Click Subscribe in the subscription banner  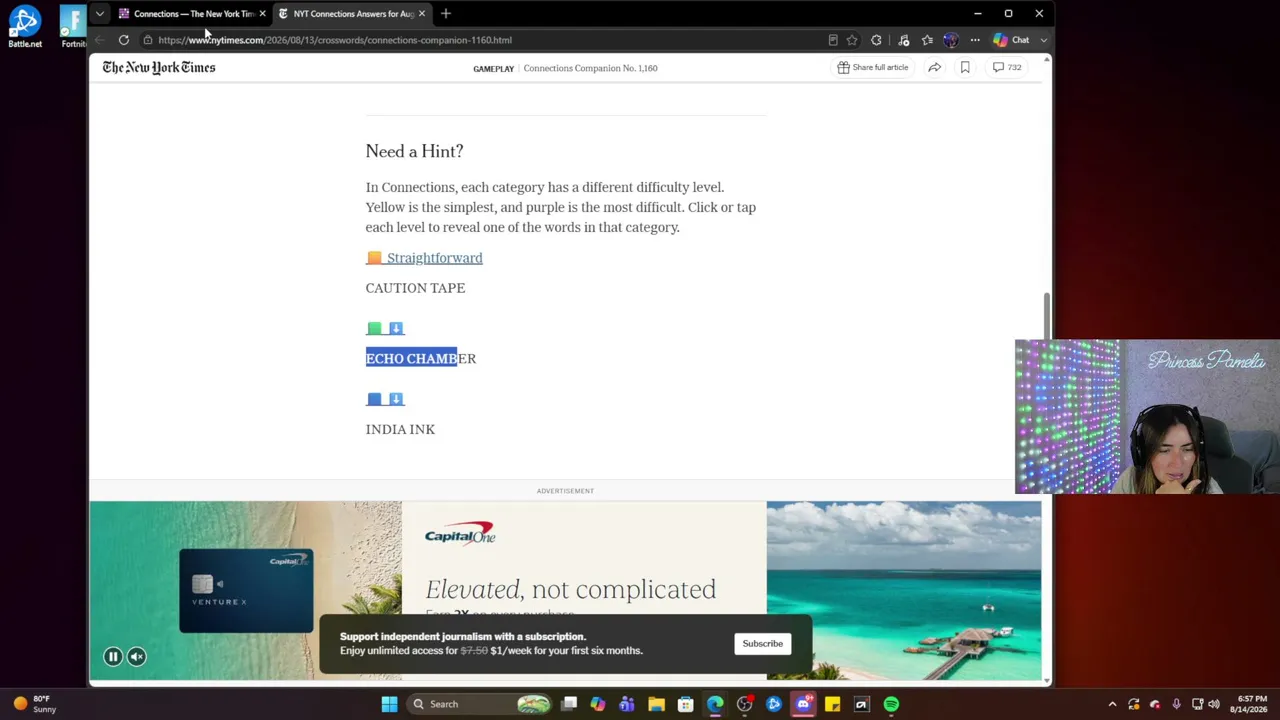(762, 643)
